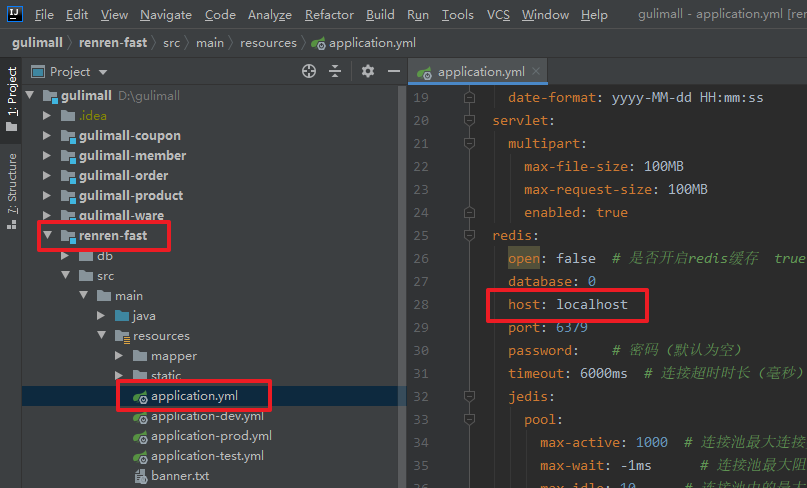This screenshot has width=807, height=488.
Task: Expand the gulimall-coupon module
Action: (x=47, y=136)
